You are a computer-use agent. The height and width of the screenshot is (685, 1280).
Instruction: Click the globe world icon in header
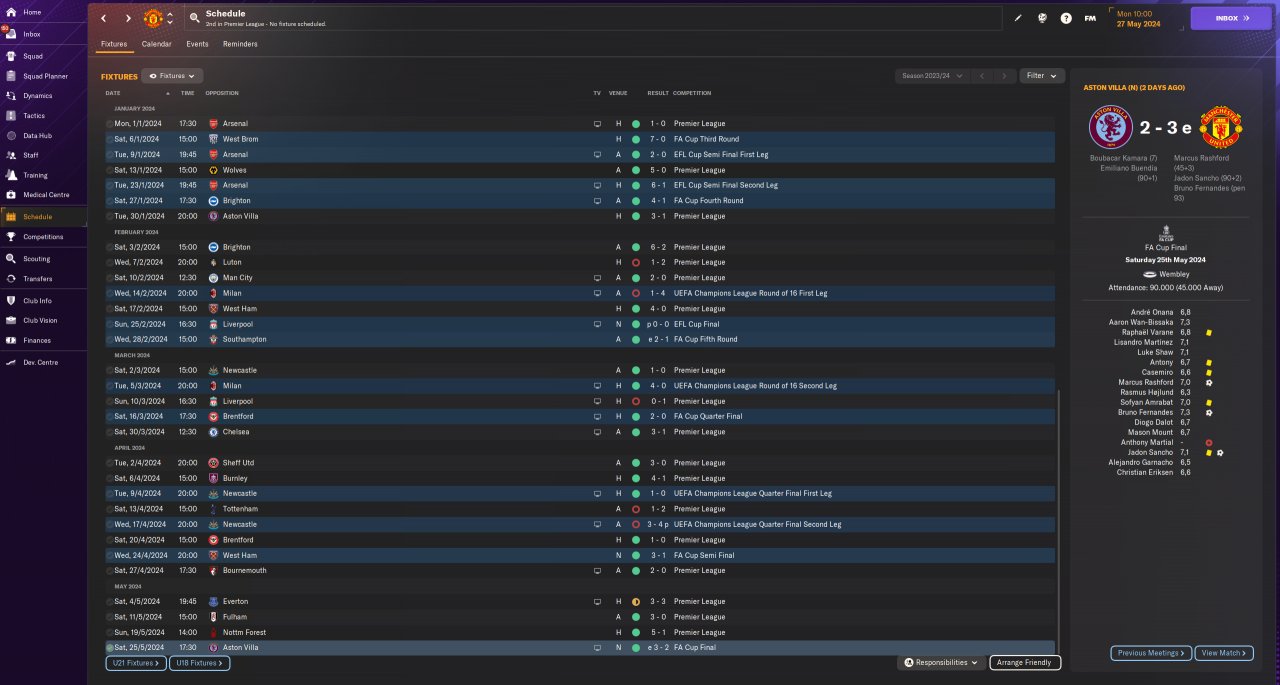1042,18
